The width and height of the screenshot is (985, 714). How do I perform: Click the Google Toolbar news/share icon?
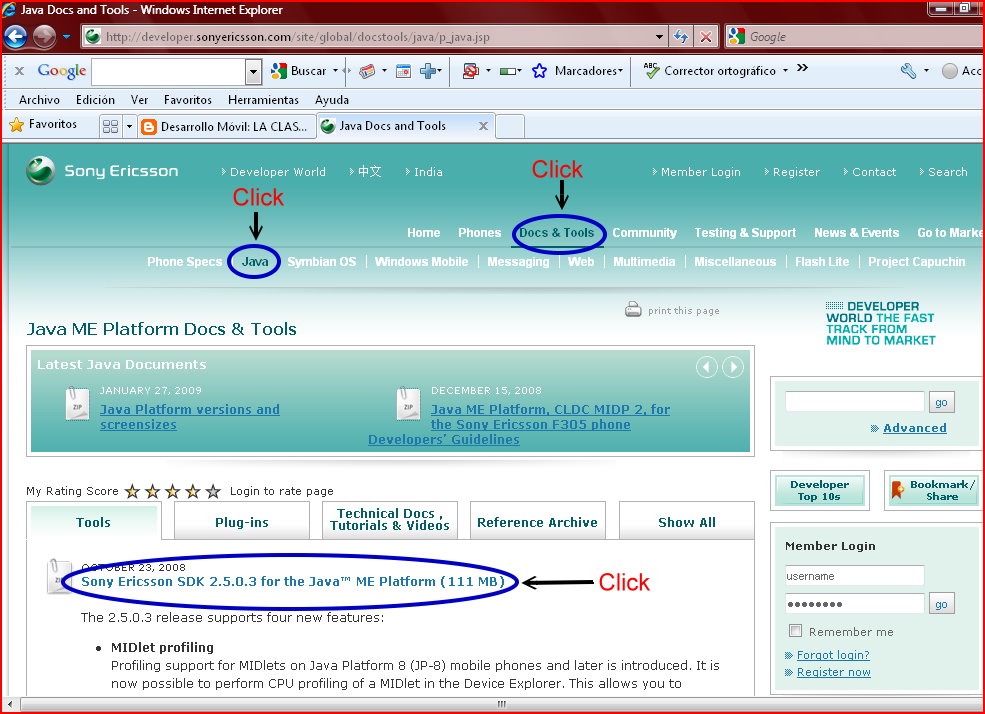click(367, 71)
